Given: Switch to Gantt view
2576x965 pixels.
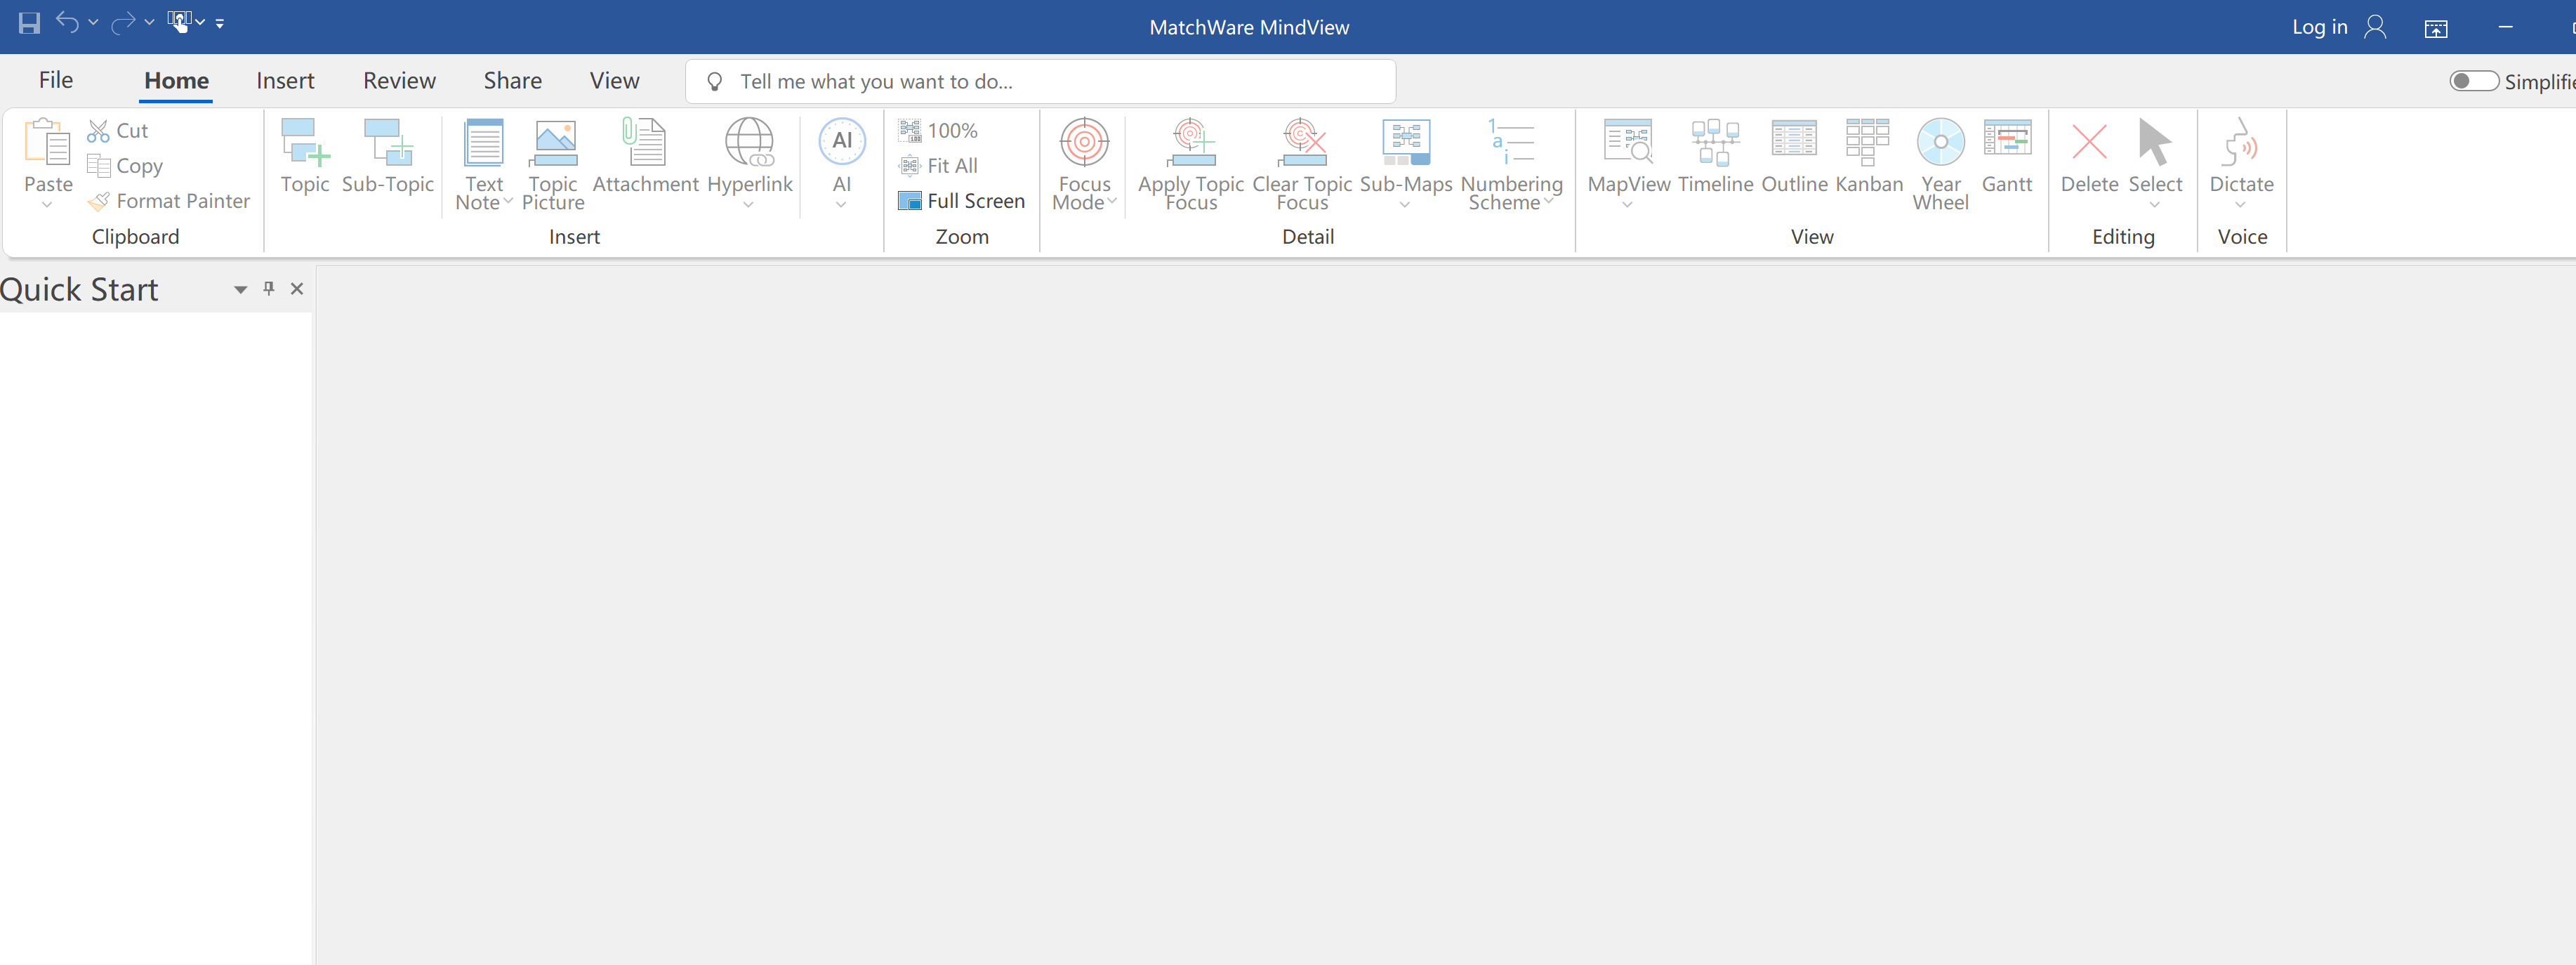Looking at the screenshot, I should (x=2007, y=156).
